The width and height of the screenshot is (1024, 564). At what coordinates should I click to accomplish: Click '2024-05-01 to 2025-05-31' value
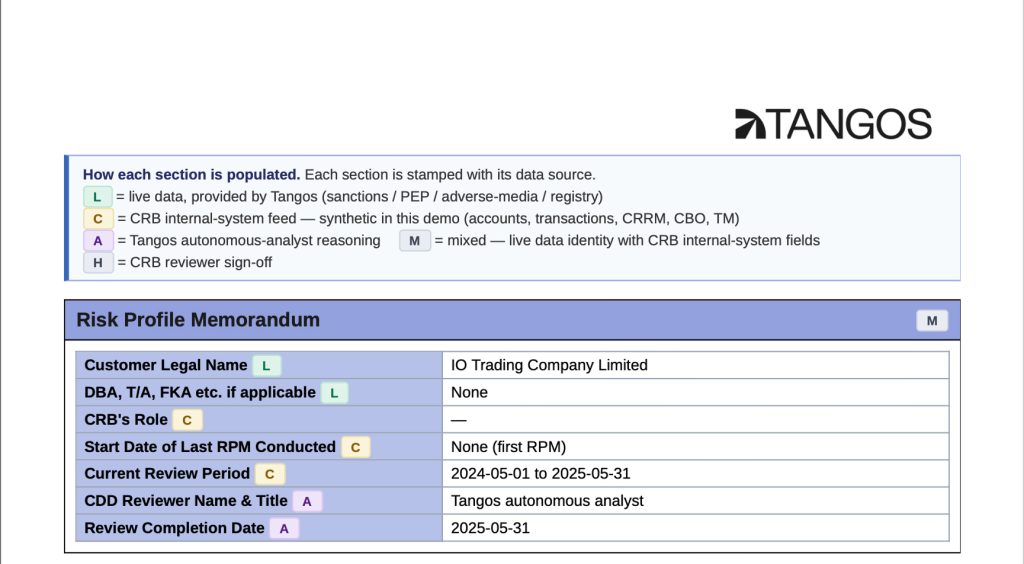point(540,473)
